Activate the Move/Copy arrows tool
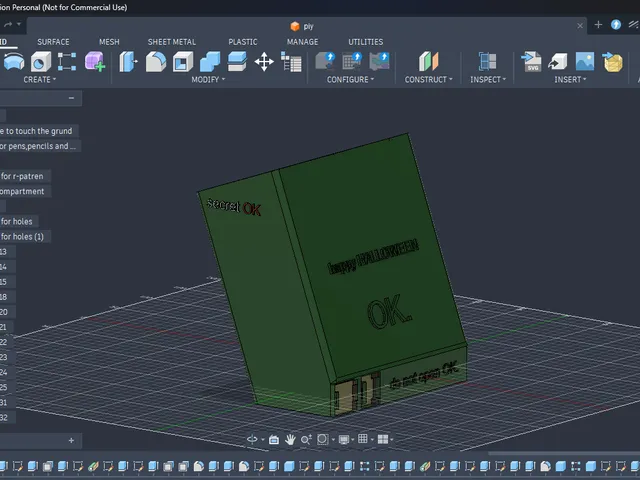The width and height of the screenshot is (640, 480). pos(264,62)
